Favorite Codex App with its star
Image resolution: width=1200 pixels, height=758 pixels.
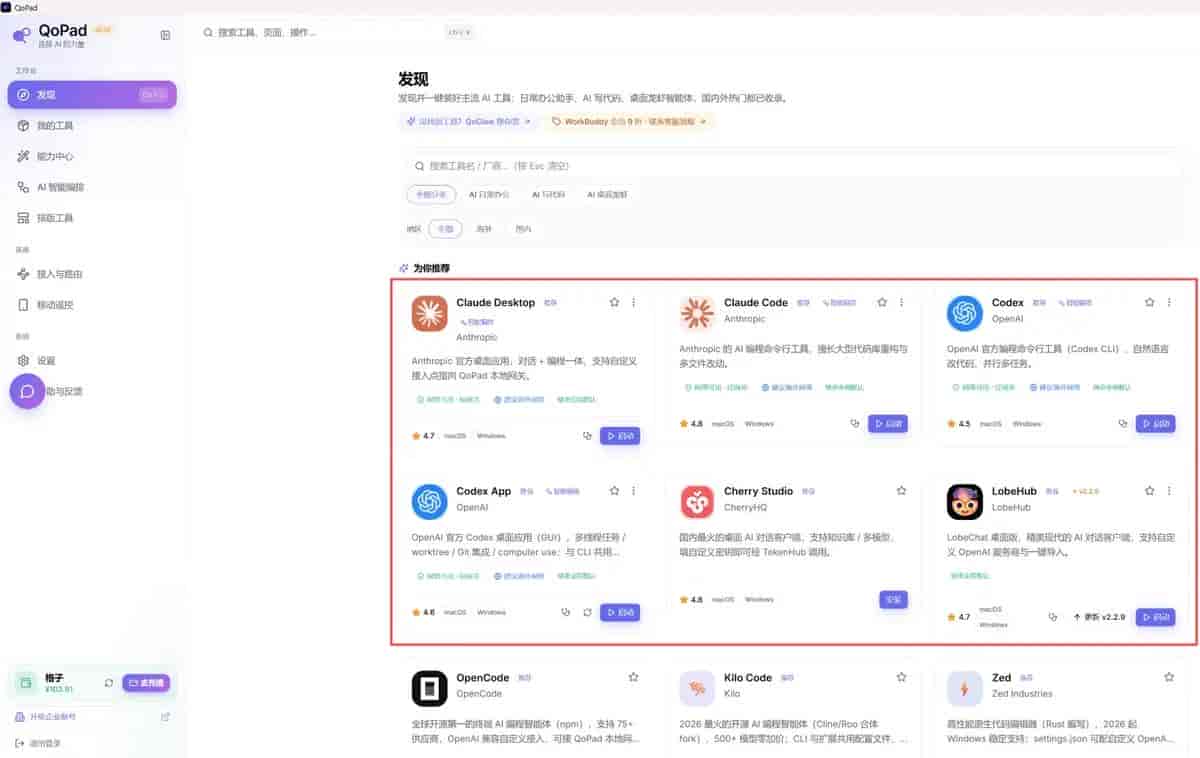[x=614, y=491]
